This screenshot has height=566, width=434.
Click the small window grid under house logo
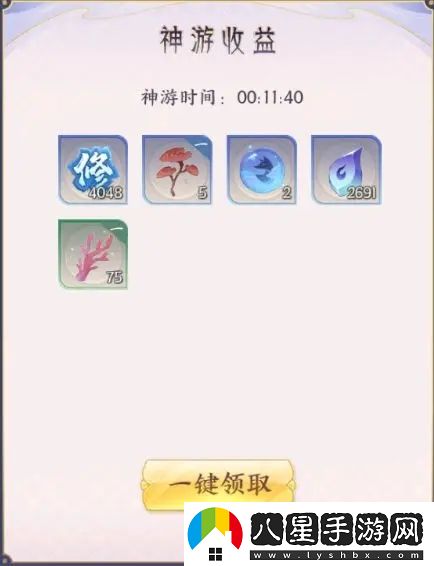[x=216, y=554]
